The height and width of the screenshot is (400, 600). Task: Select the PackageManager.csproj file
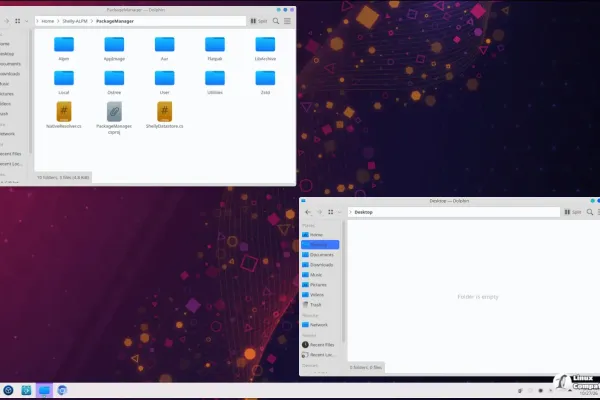click(x=114, y=118)
